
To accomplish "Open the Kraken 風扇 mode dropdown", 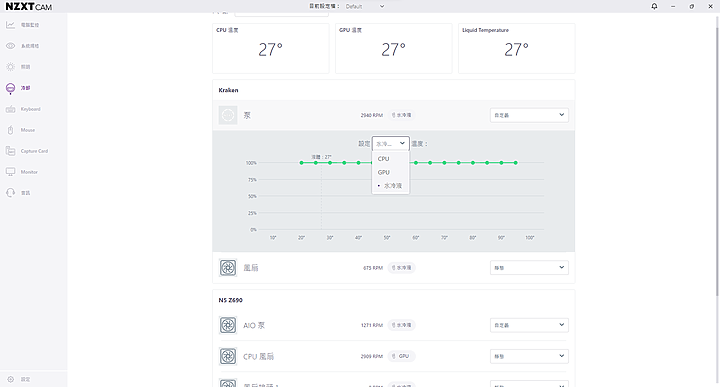I will 529,268.
